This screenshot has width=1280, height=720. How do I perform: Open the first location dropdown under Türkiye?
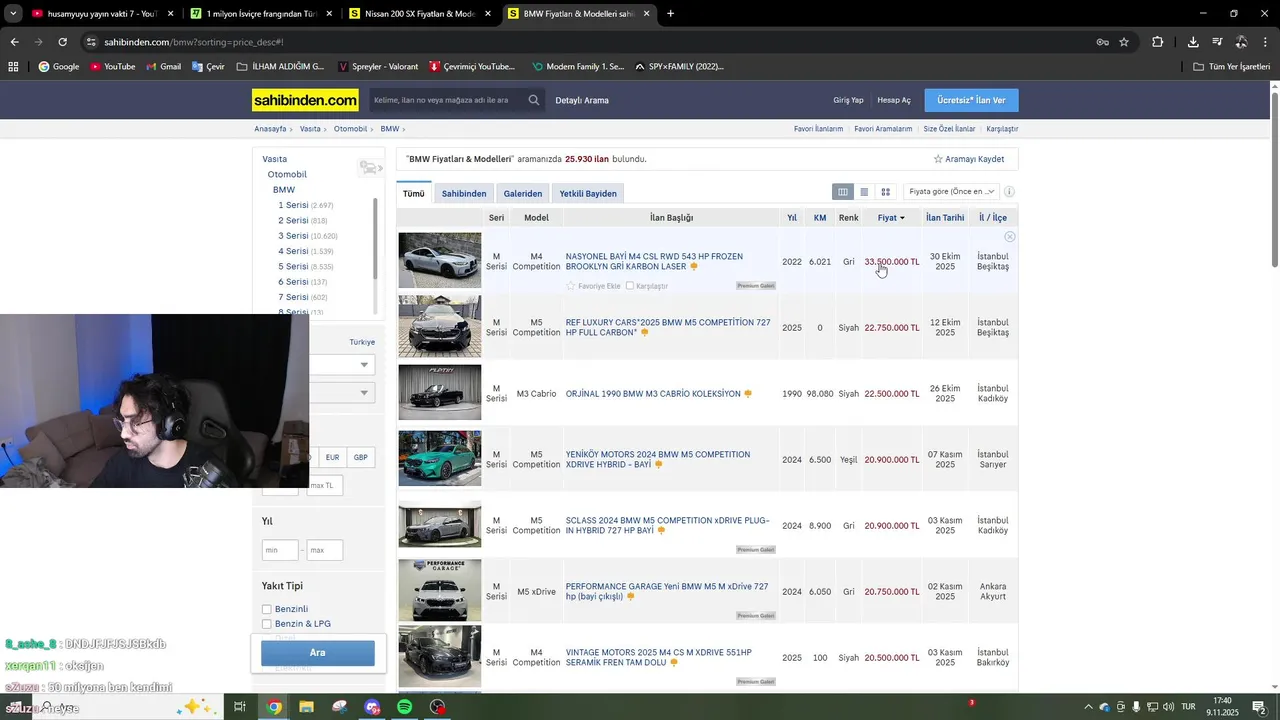[x=342, y=365]
